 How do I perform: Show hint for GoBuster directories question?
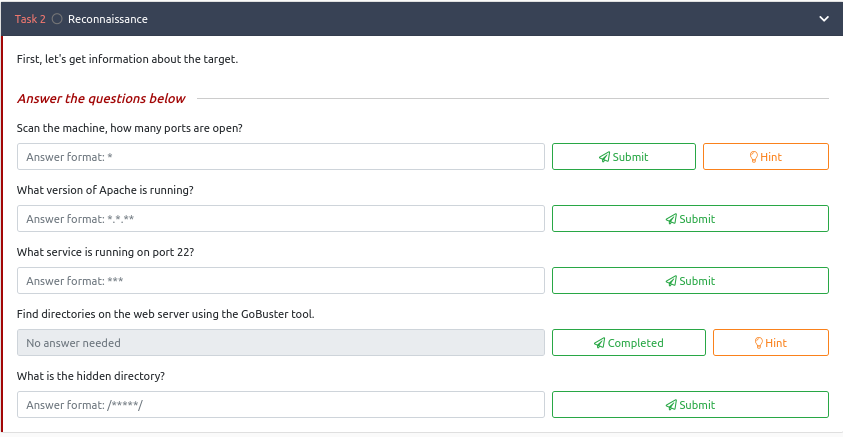[x=771, y=342]
